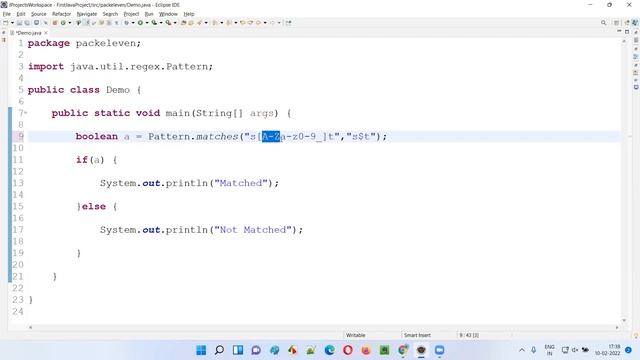Click the Smart Insert status field

(417, 335)
